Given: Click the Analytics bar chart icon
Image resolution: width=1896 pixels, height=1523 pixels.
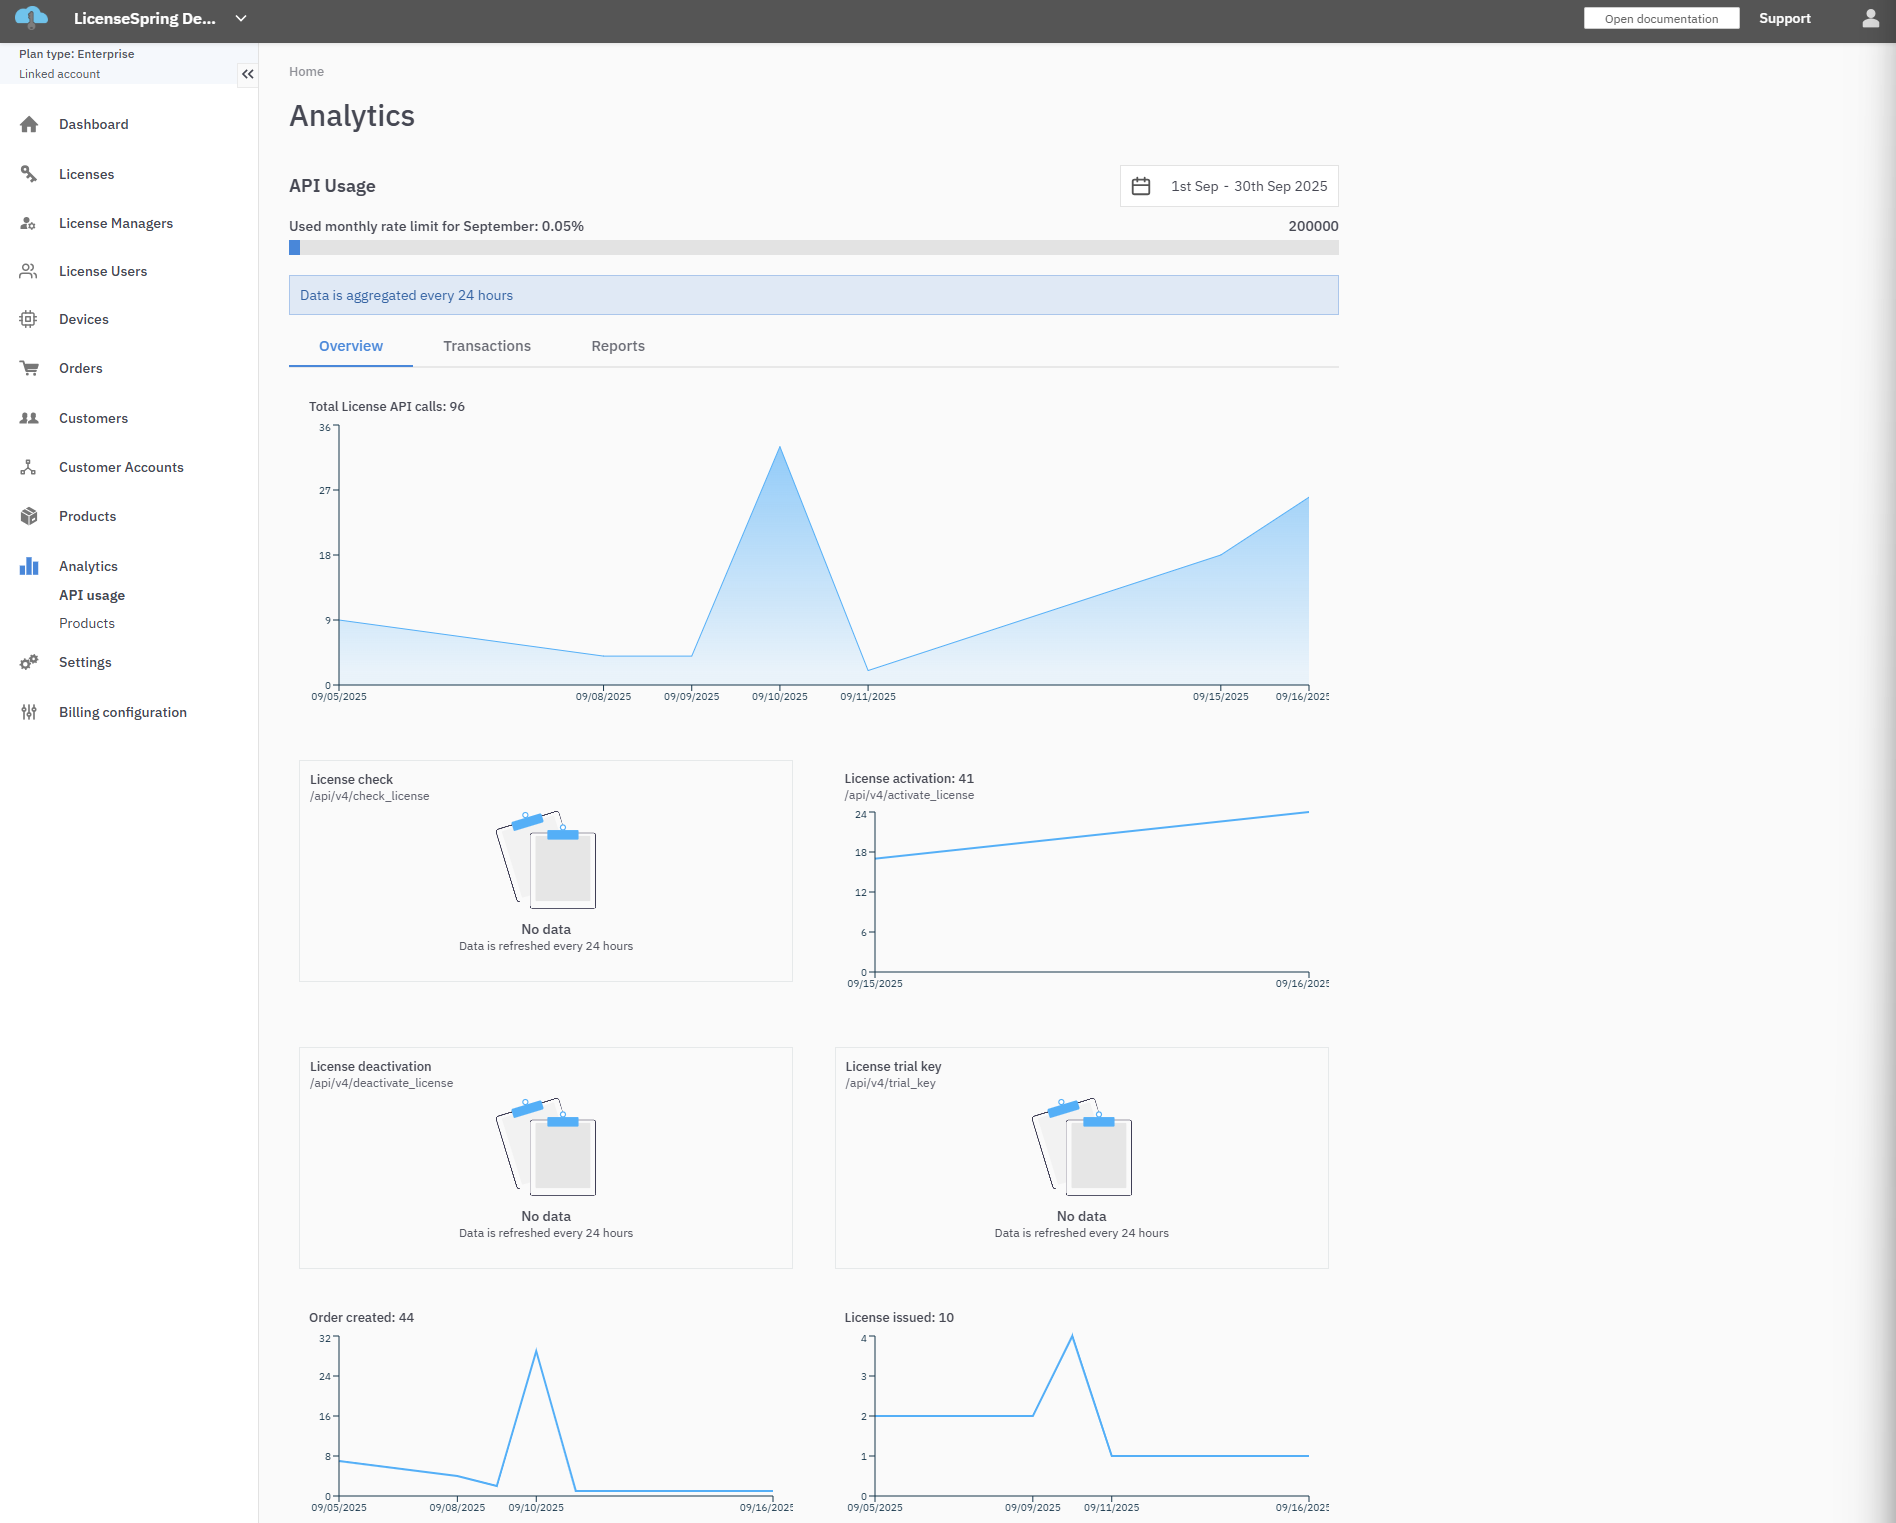Looking at the screenshot, I should coord(29,566).
